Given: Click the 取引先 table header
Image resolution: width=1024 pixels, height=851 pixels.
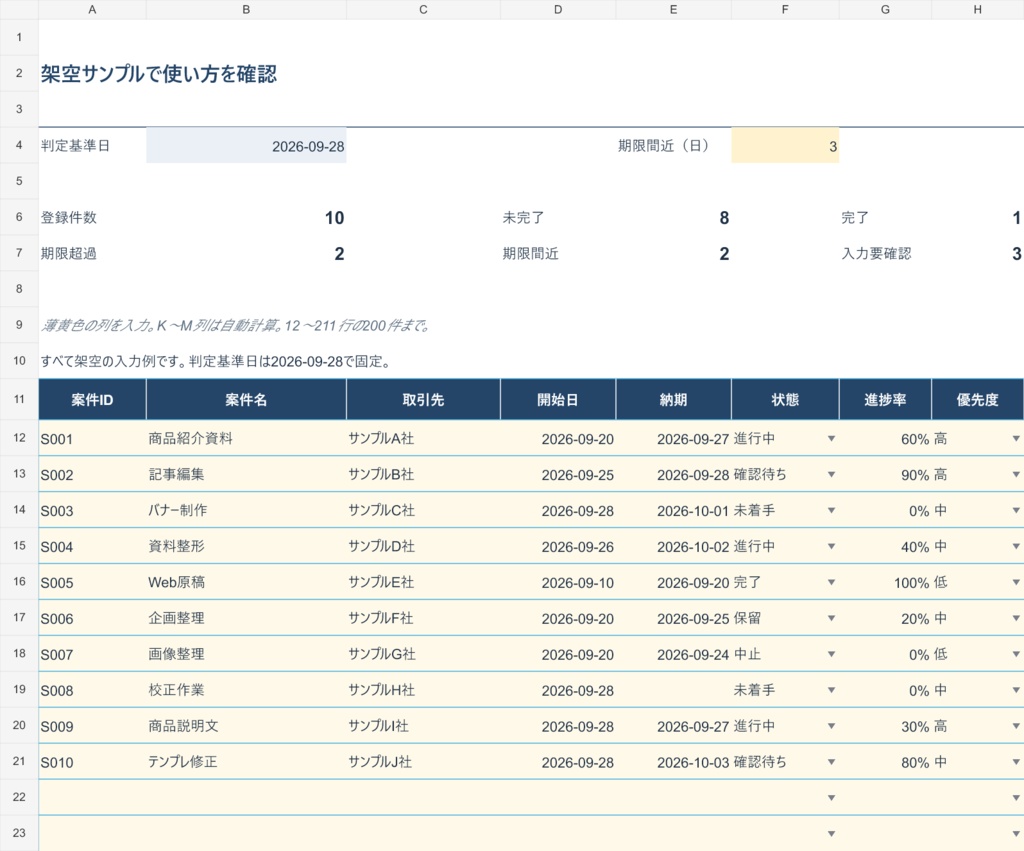Looking at the screenshot, I should click(423, 400).
